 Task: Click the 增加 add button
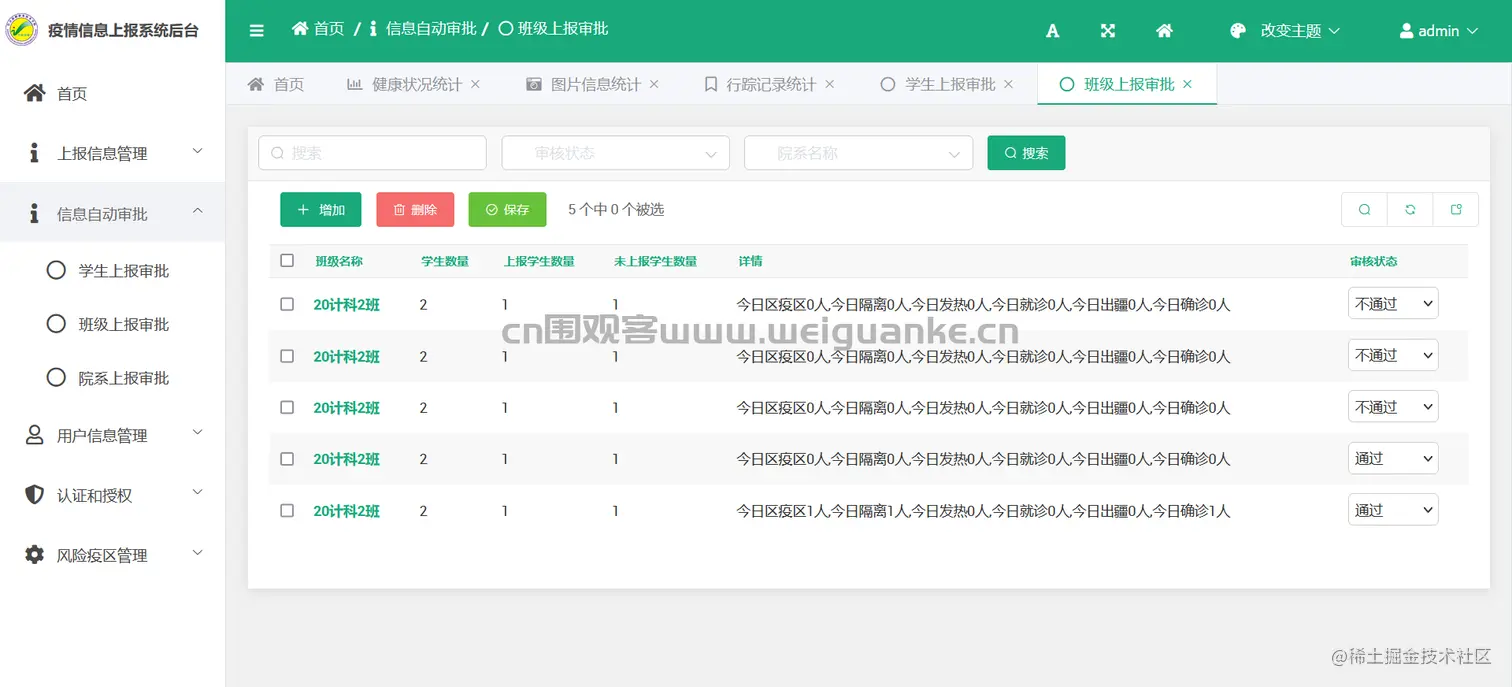320,209
